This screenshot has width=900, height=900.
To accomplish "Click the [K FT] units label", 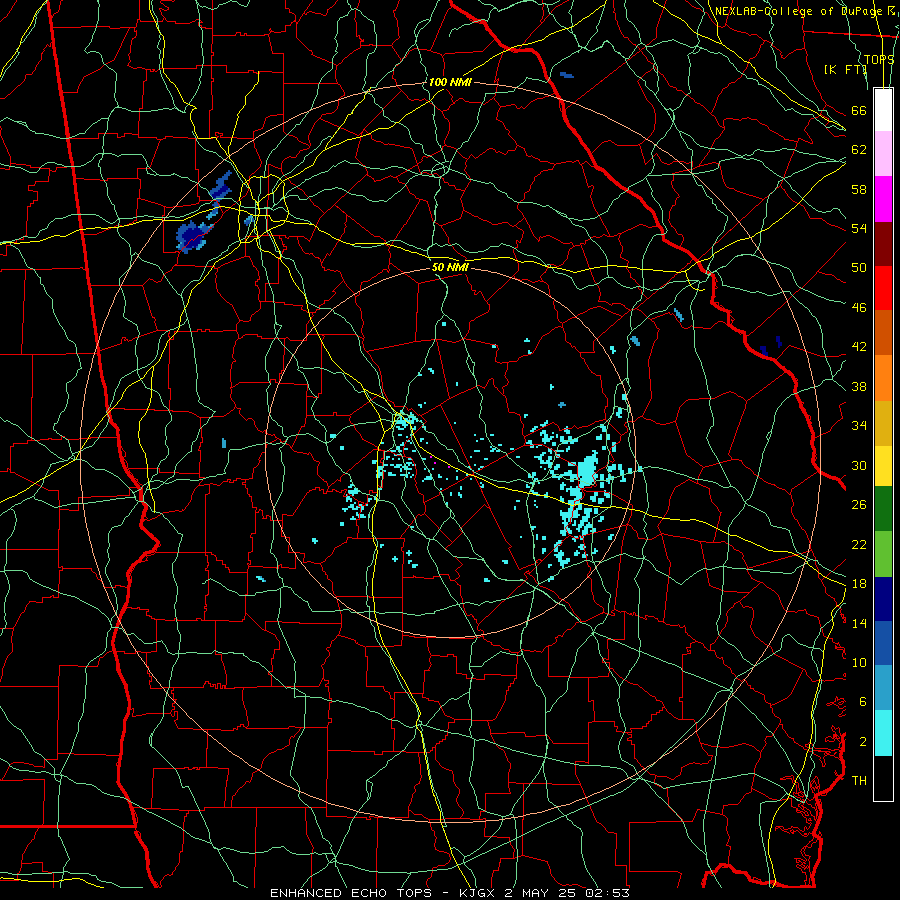I will (845, 70).
